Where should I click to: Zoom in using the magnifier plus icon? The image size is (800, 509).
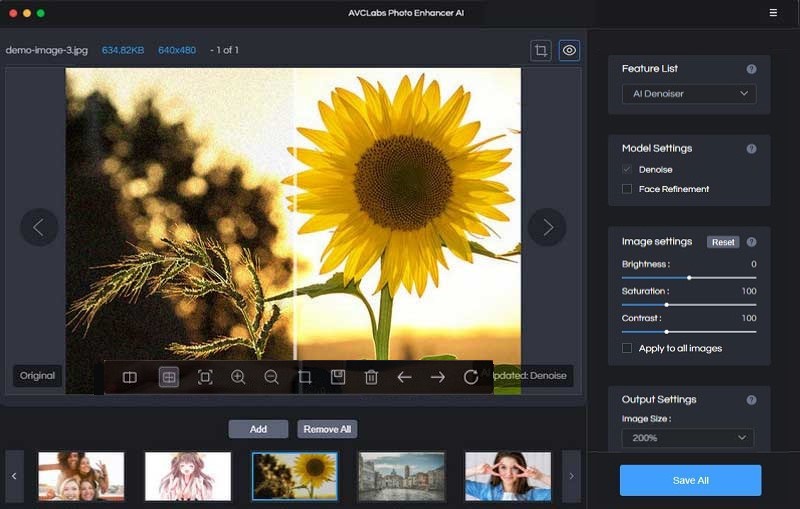[238, 377]
